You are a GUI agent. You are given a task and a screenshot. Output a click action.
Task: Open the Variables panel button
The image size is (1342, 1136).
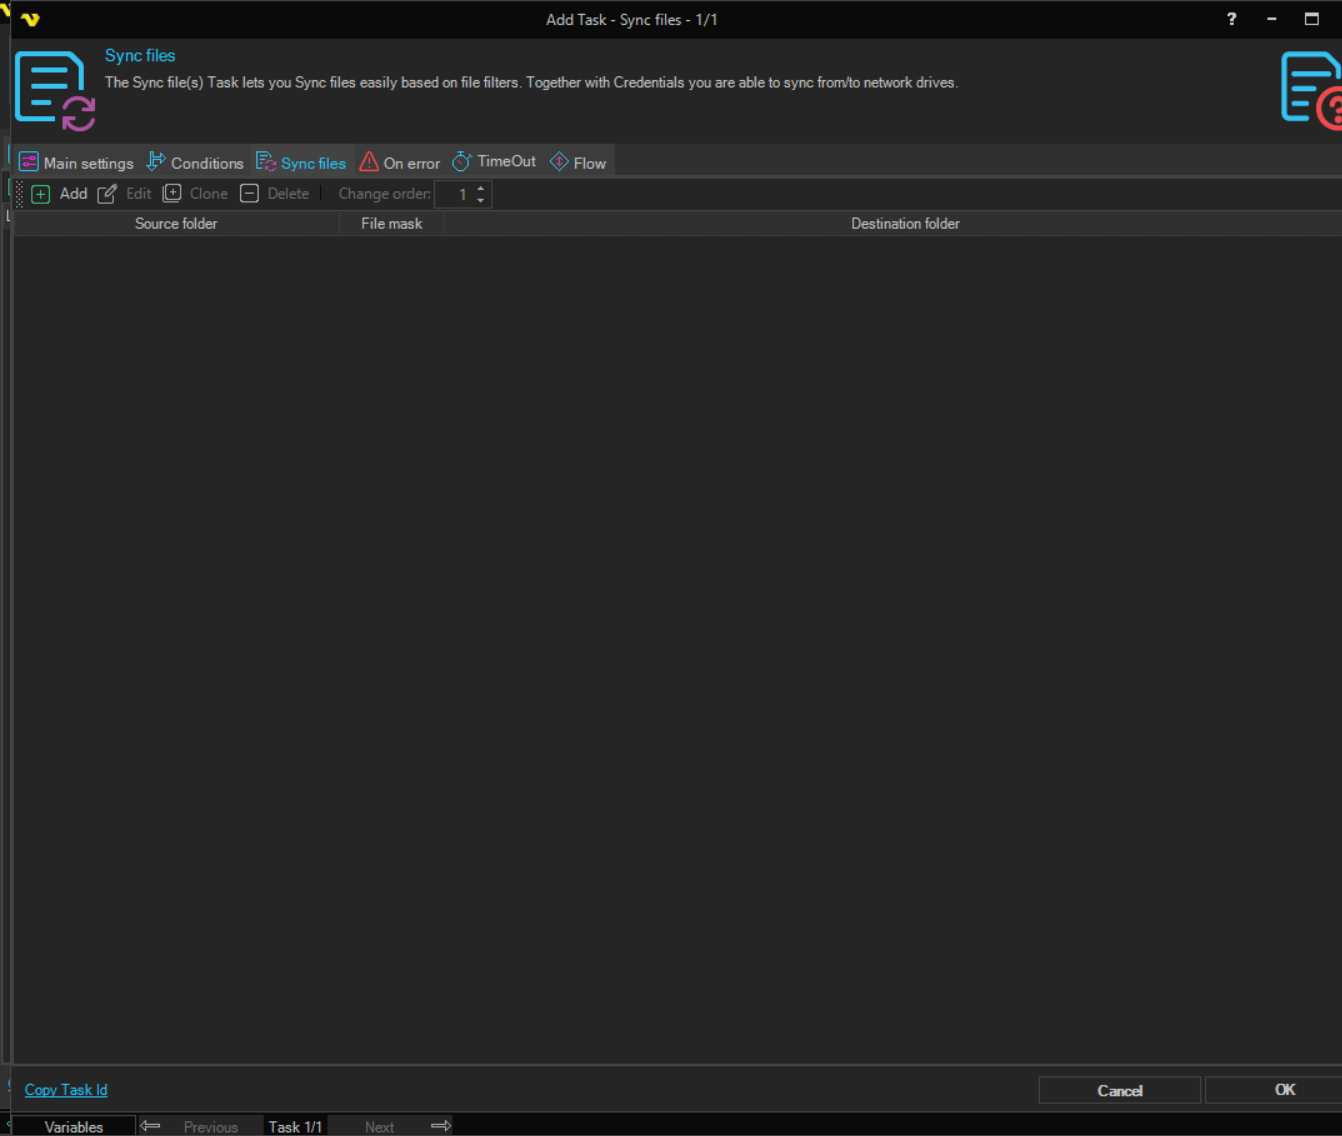[73, 1126]
